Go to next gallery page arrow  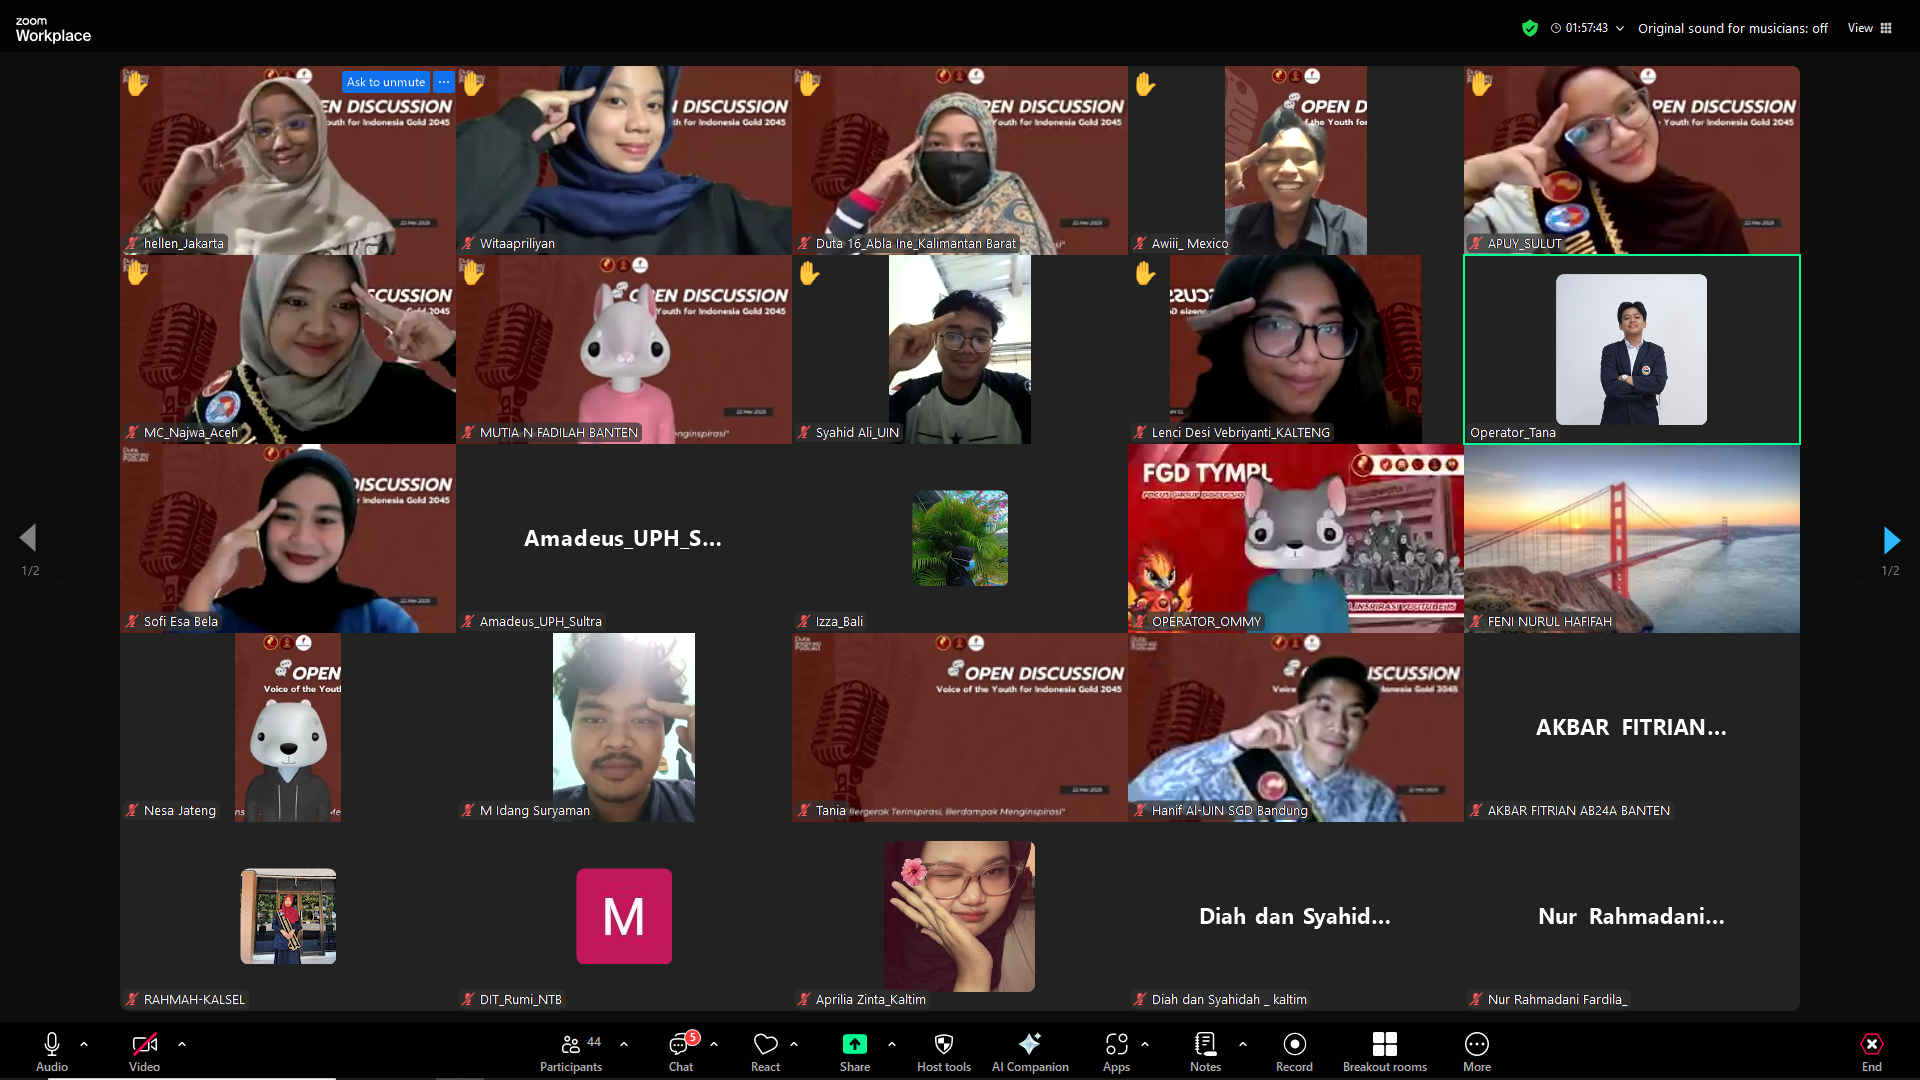click(1890, 540)
